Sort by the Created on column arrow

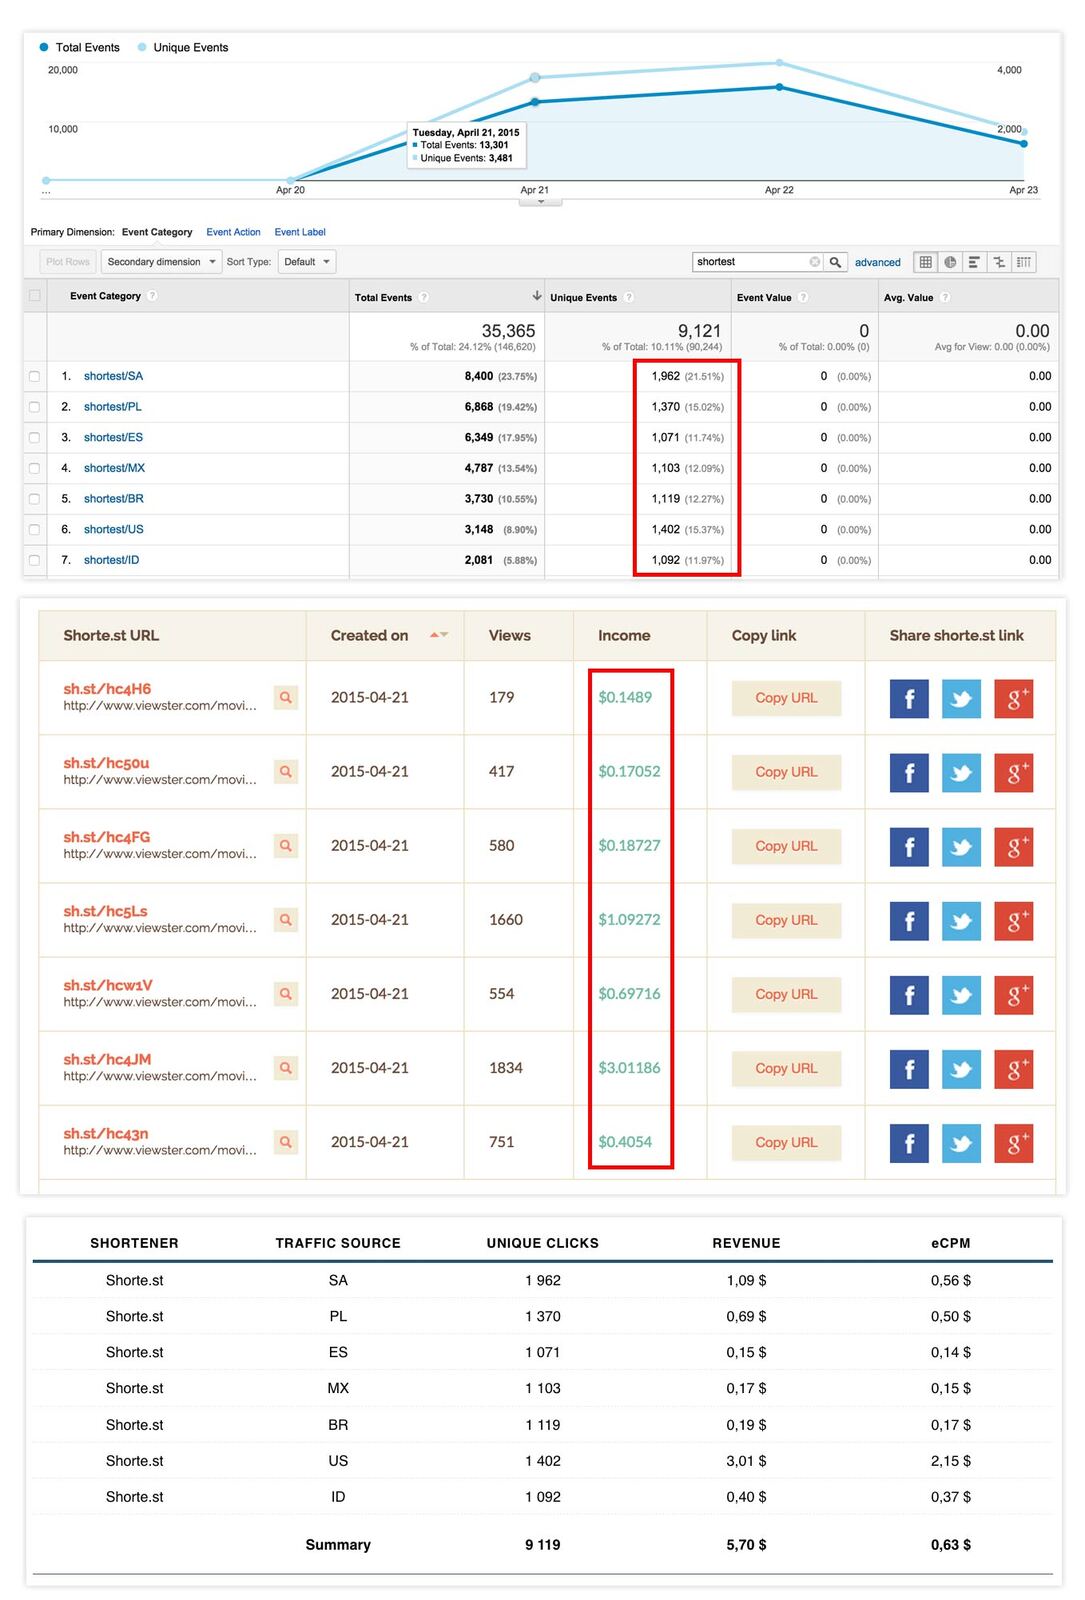[x=438, y=635]
